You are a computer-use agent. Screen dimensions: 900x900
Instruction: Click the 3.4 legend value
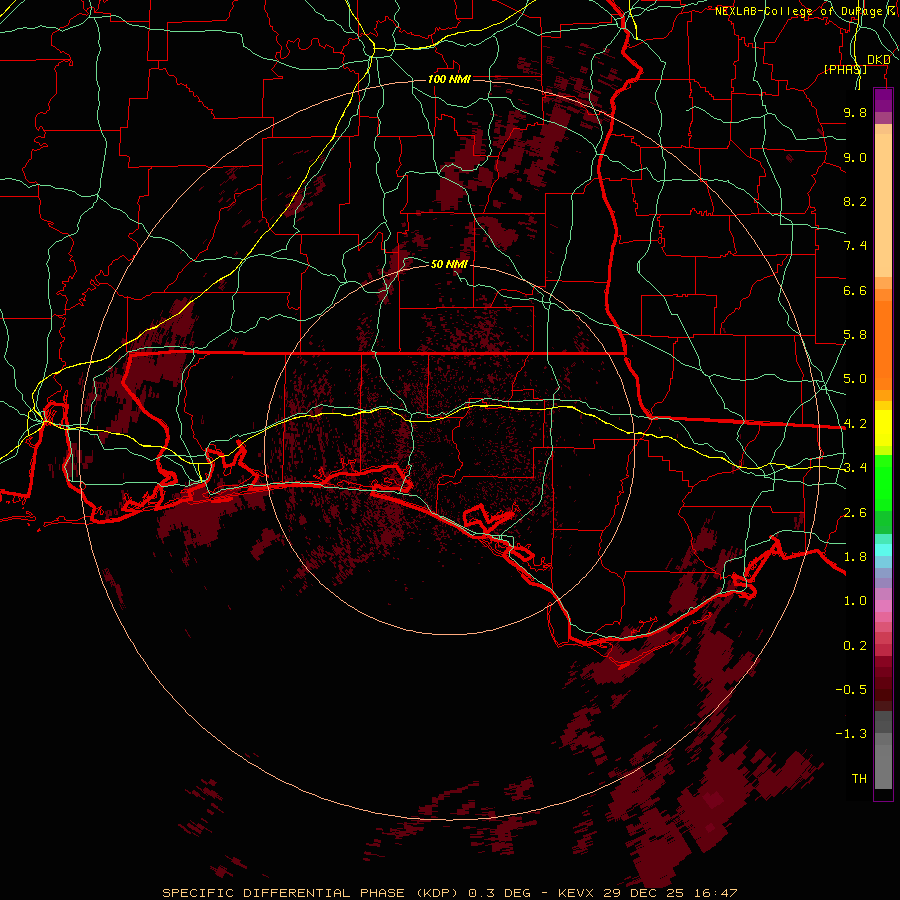(855, 468)
